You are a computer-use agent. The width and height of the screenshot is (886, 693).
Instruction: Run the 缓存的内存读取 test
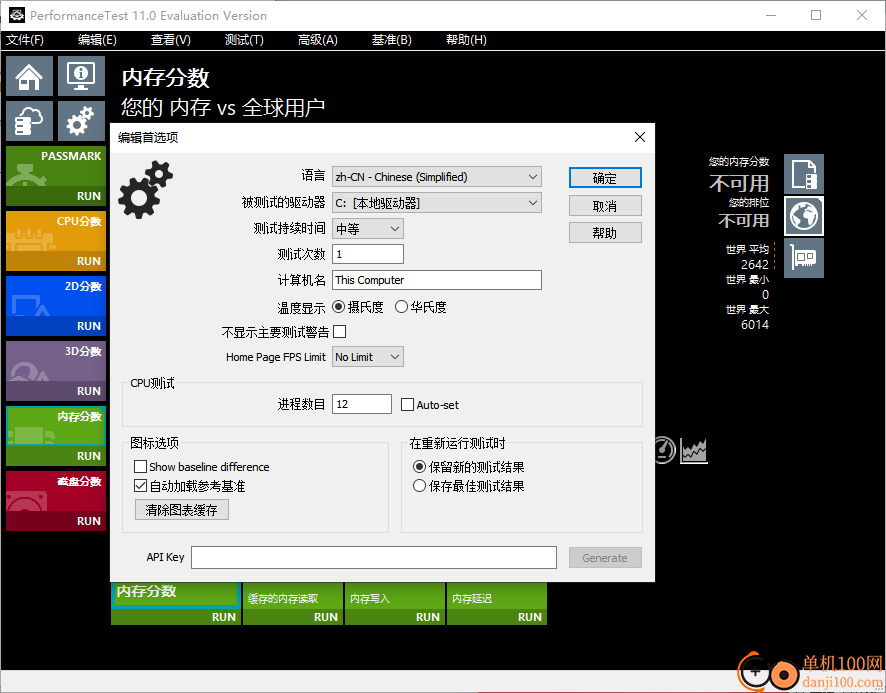[x=293, y=604]
